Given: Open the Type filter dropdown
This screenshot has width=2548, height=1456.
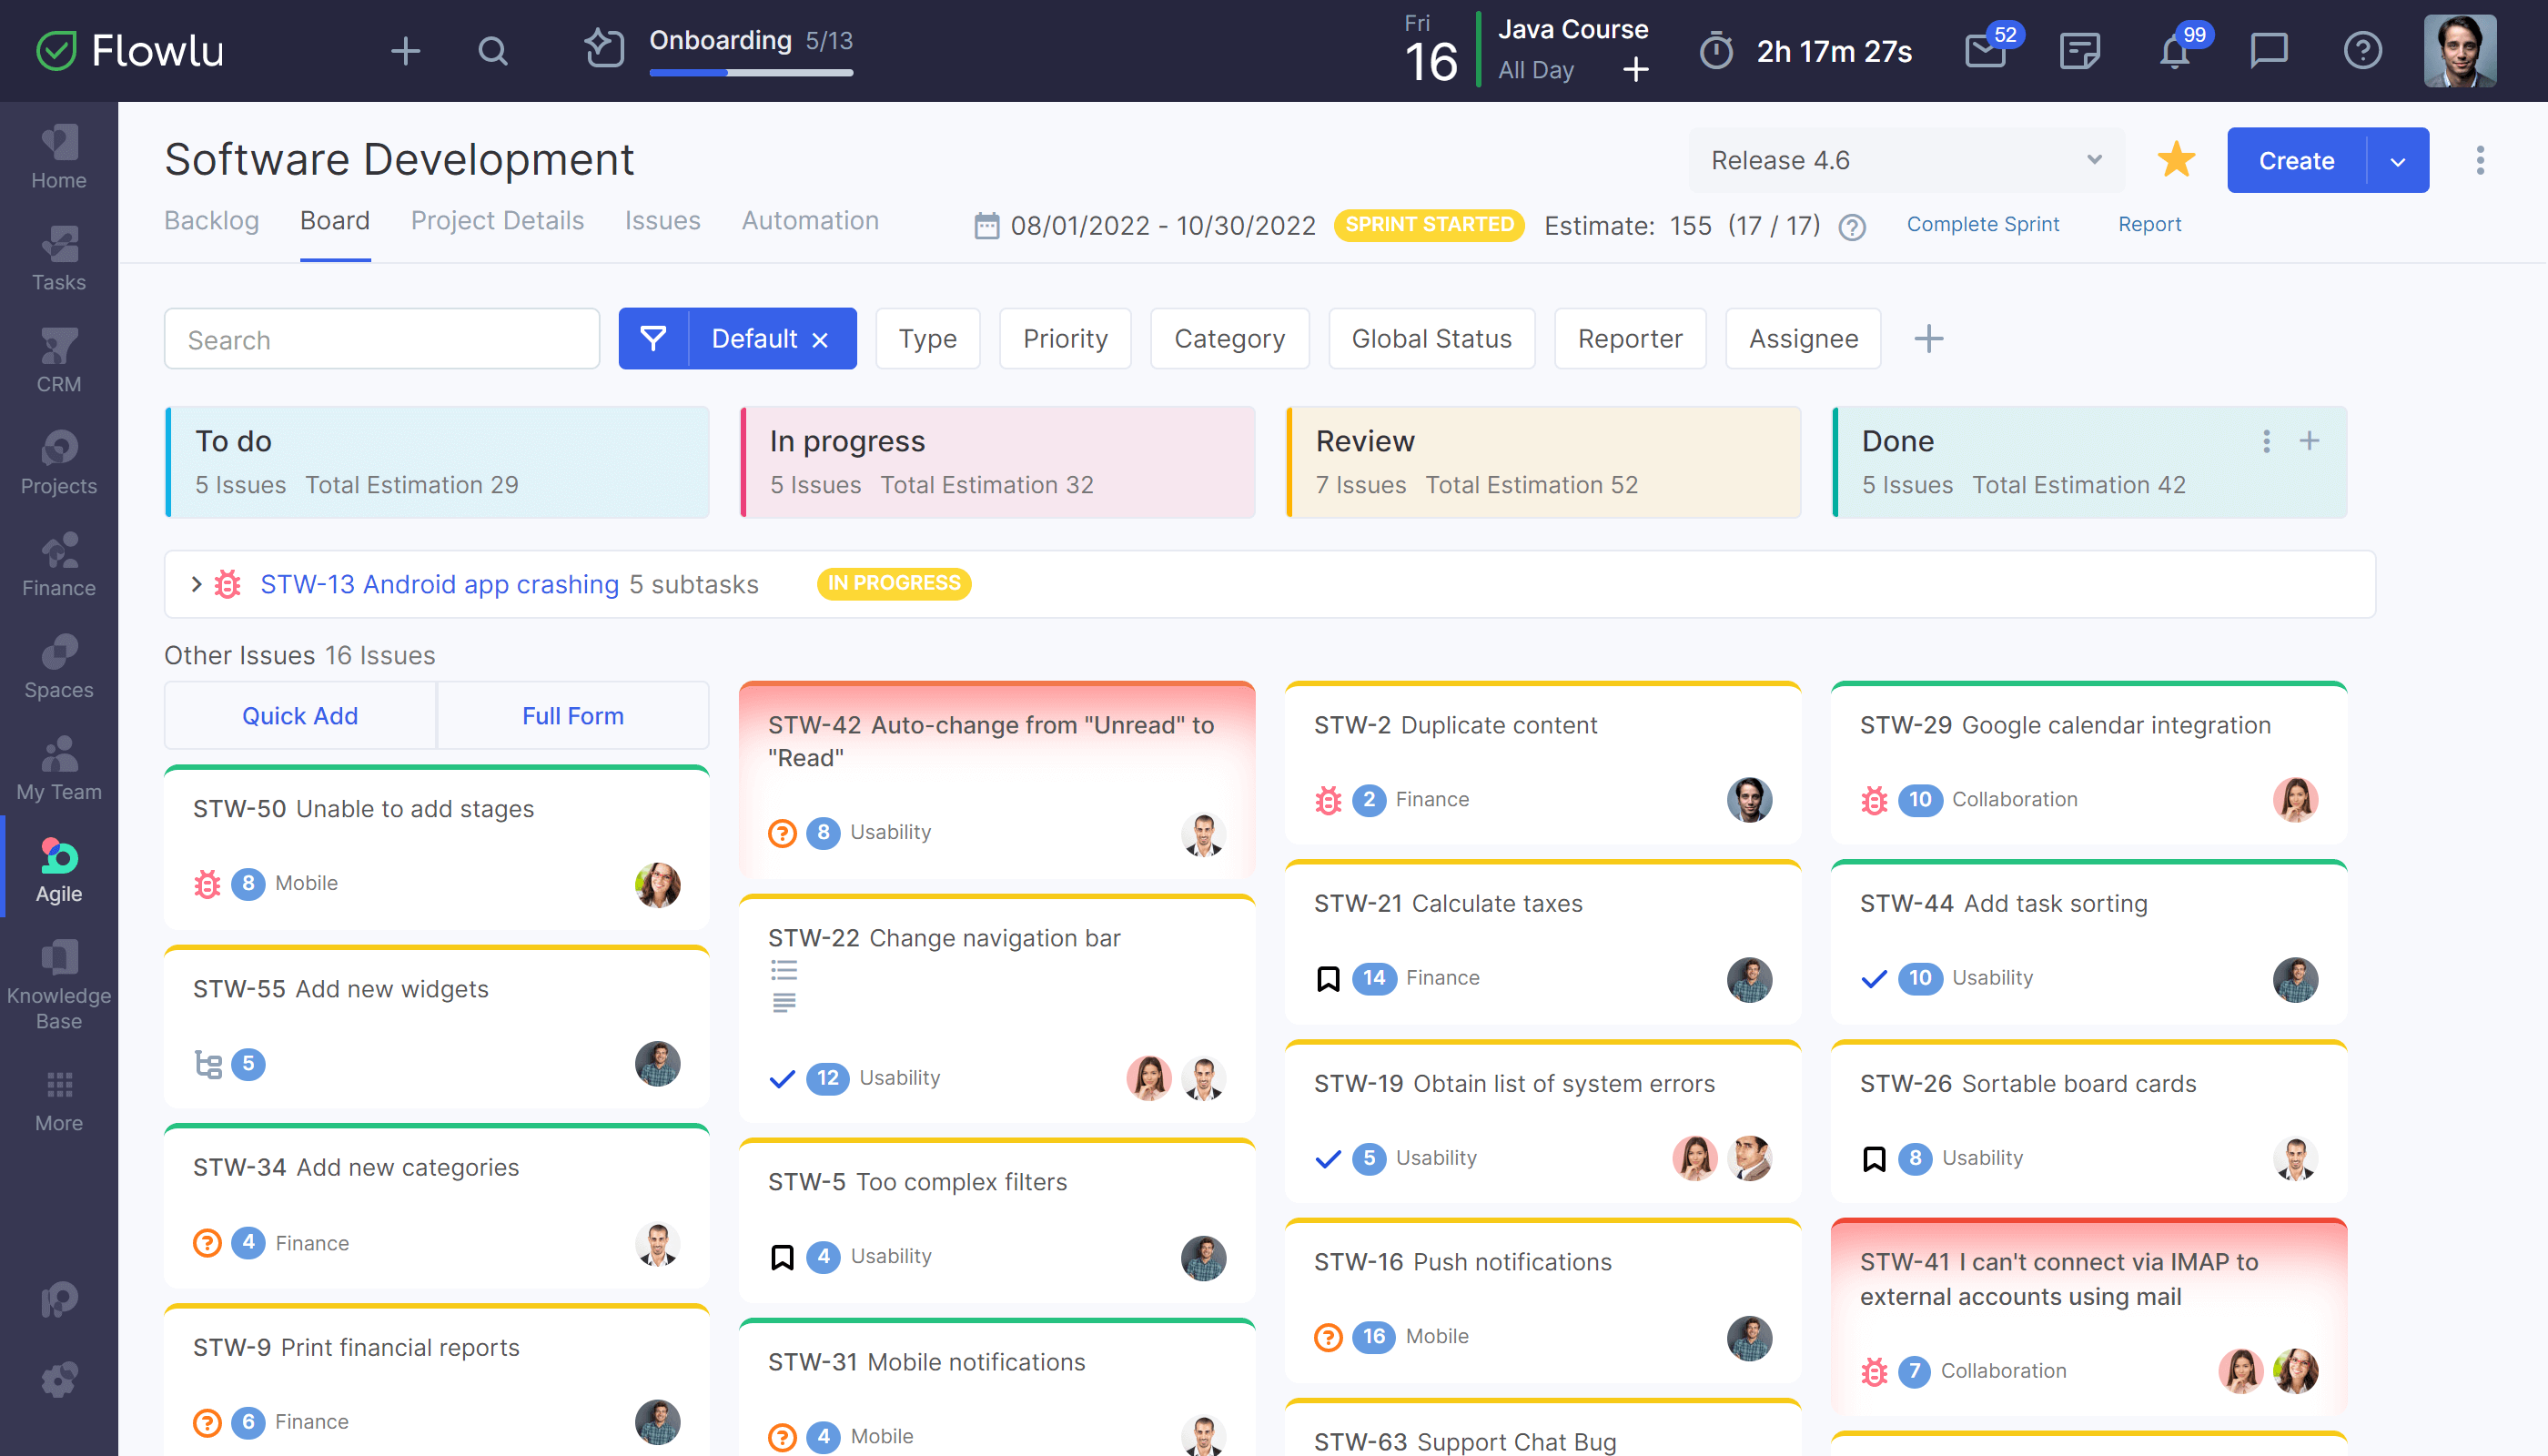Looking at the screenshot, I should 927,339.
